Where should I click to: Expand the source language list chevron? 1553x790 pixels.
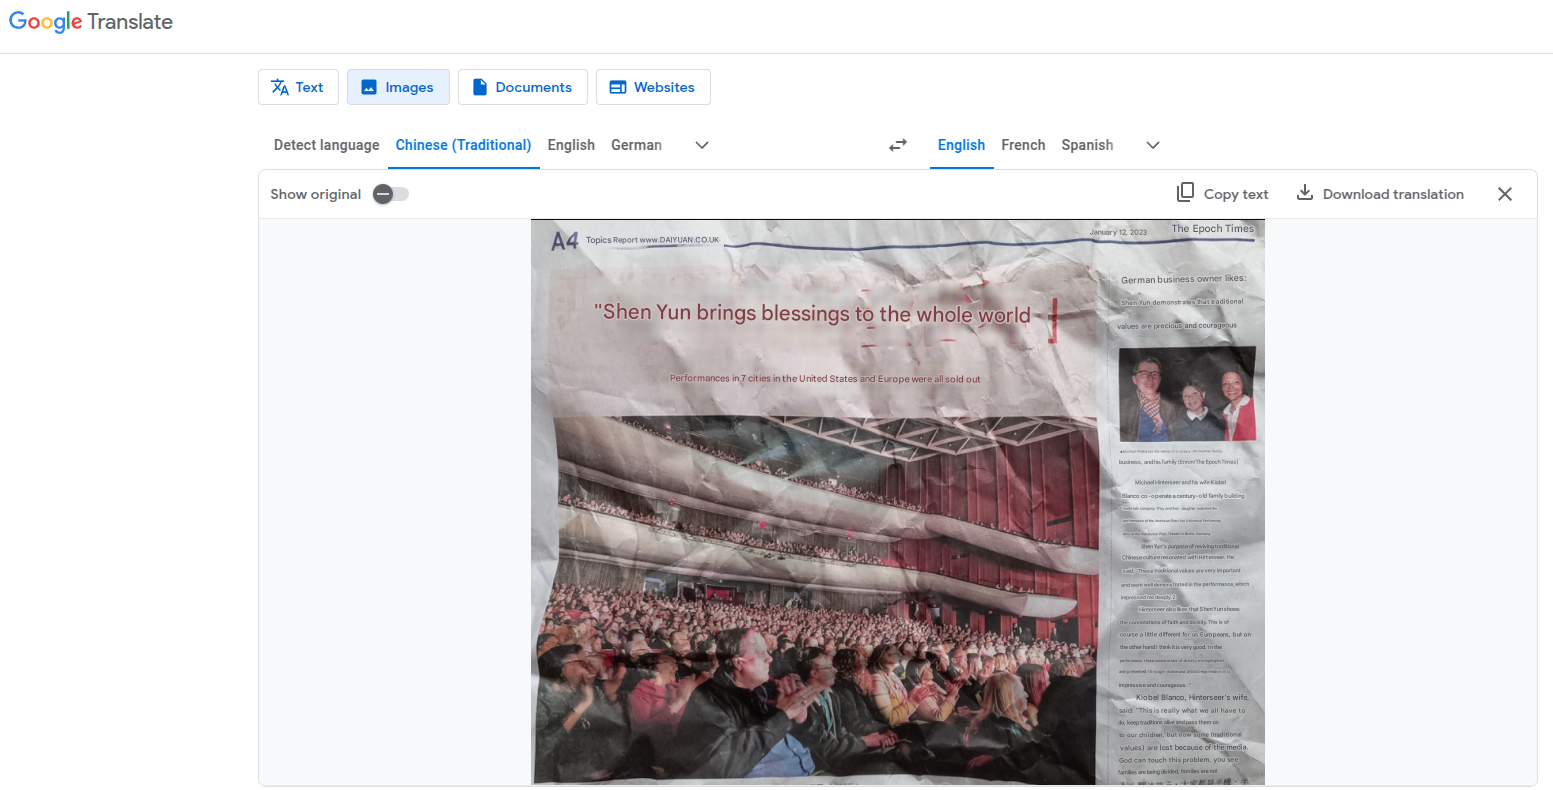pos(702,145)
